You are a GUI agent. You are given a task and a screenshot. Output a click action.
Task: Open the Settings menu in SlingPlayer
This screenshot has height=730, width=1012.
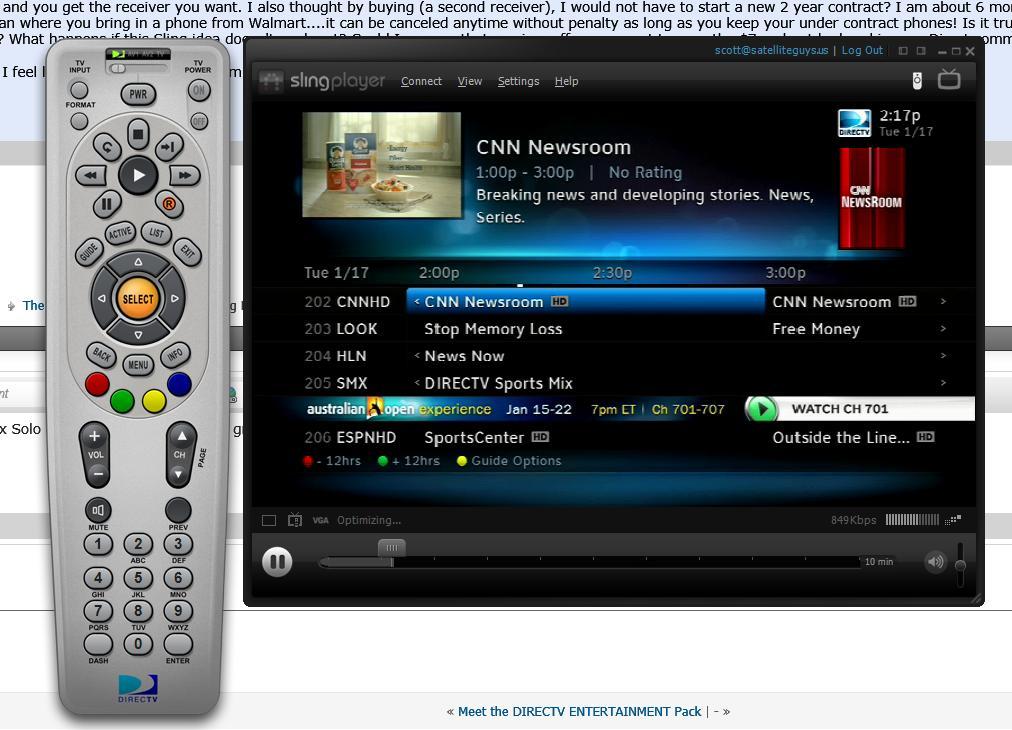coord(518,81)
